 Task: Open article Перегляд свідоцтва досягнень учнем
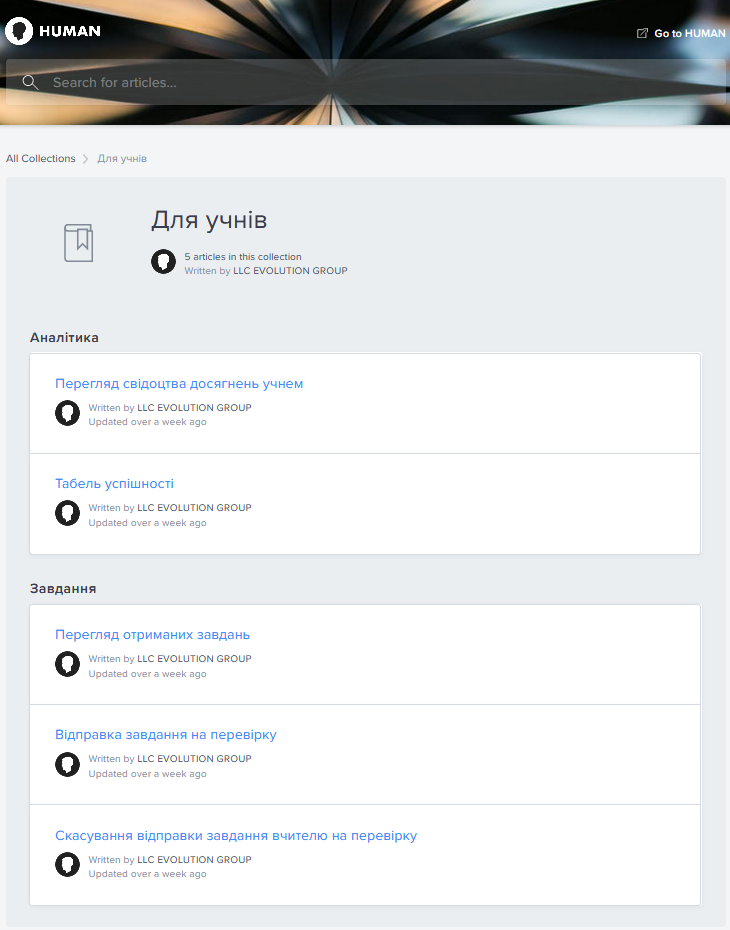179,384
